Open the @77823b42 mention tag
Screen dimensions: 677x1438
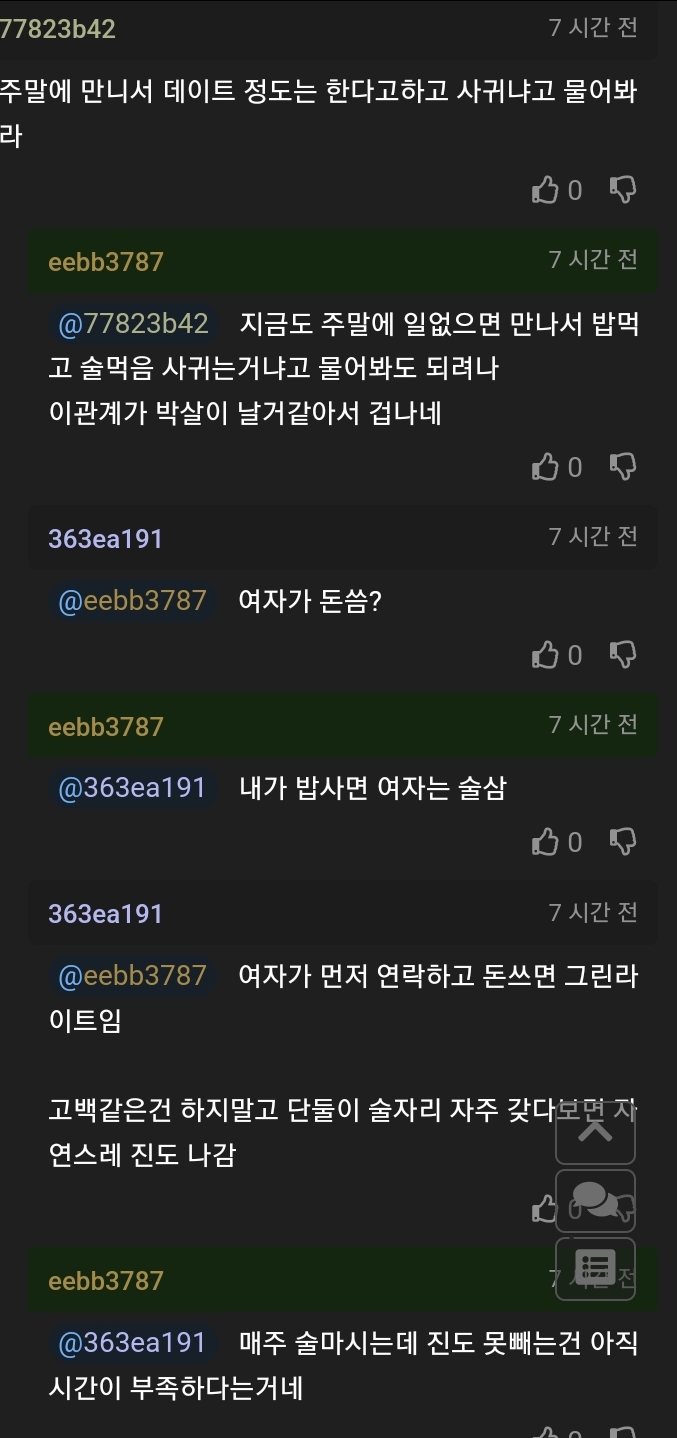point(133,324)
